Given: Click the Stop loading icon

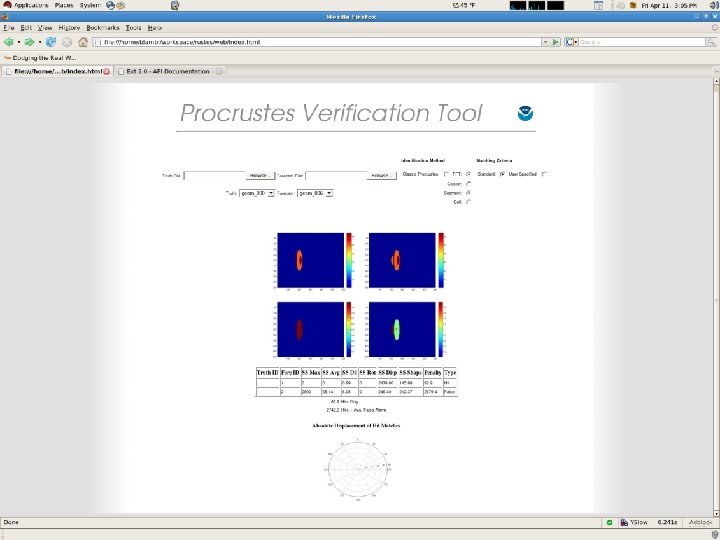Looking at the screenshot, I should point(67,42).
